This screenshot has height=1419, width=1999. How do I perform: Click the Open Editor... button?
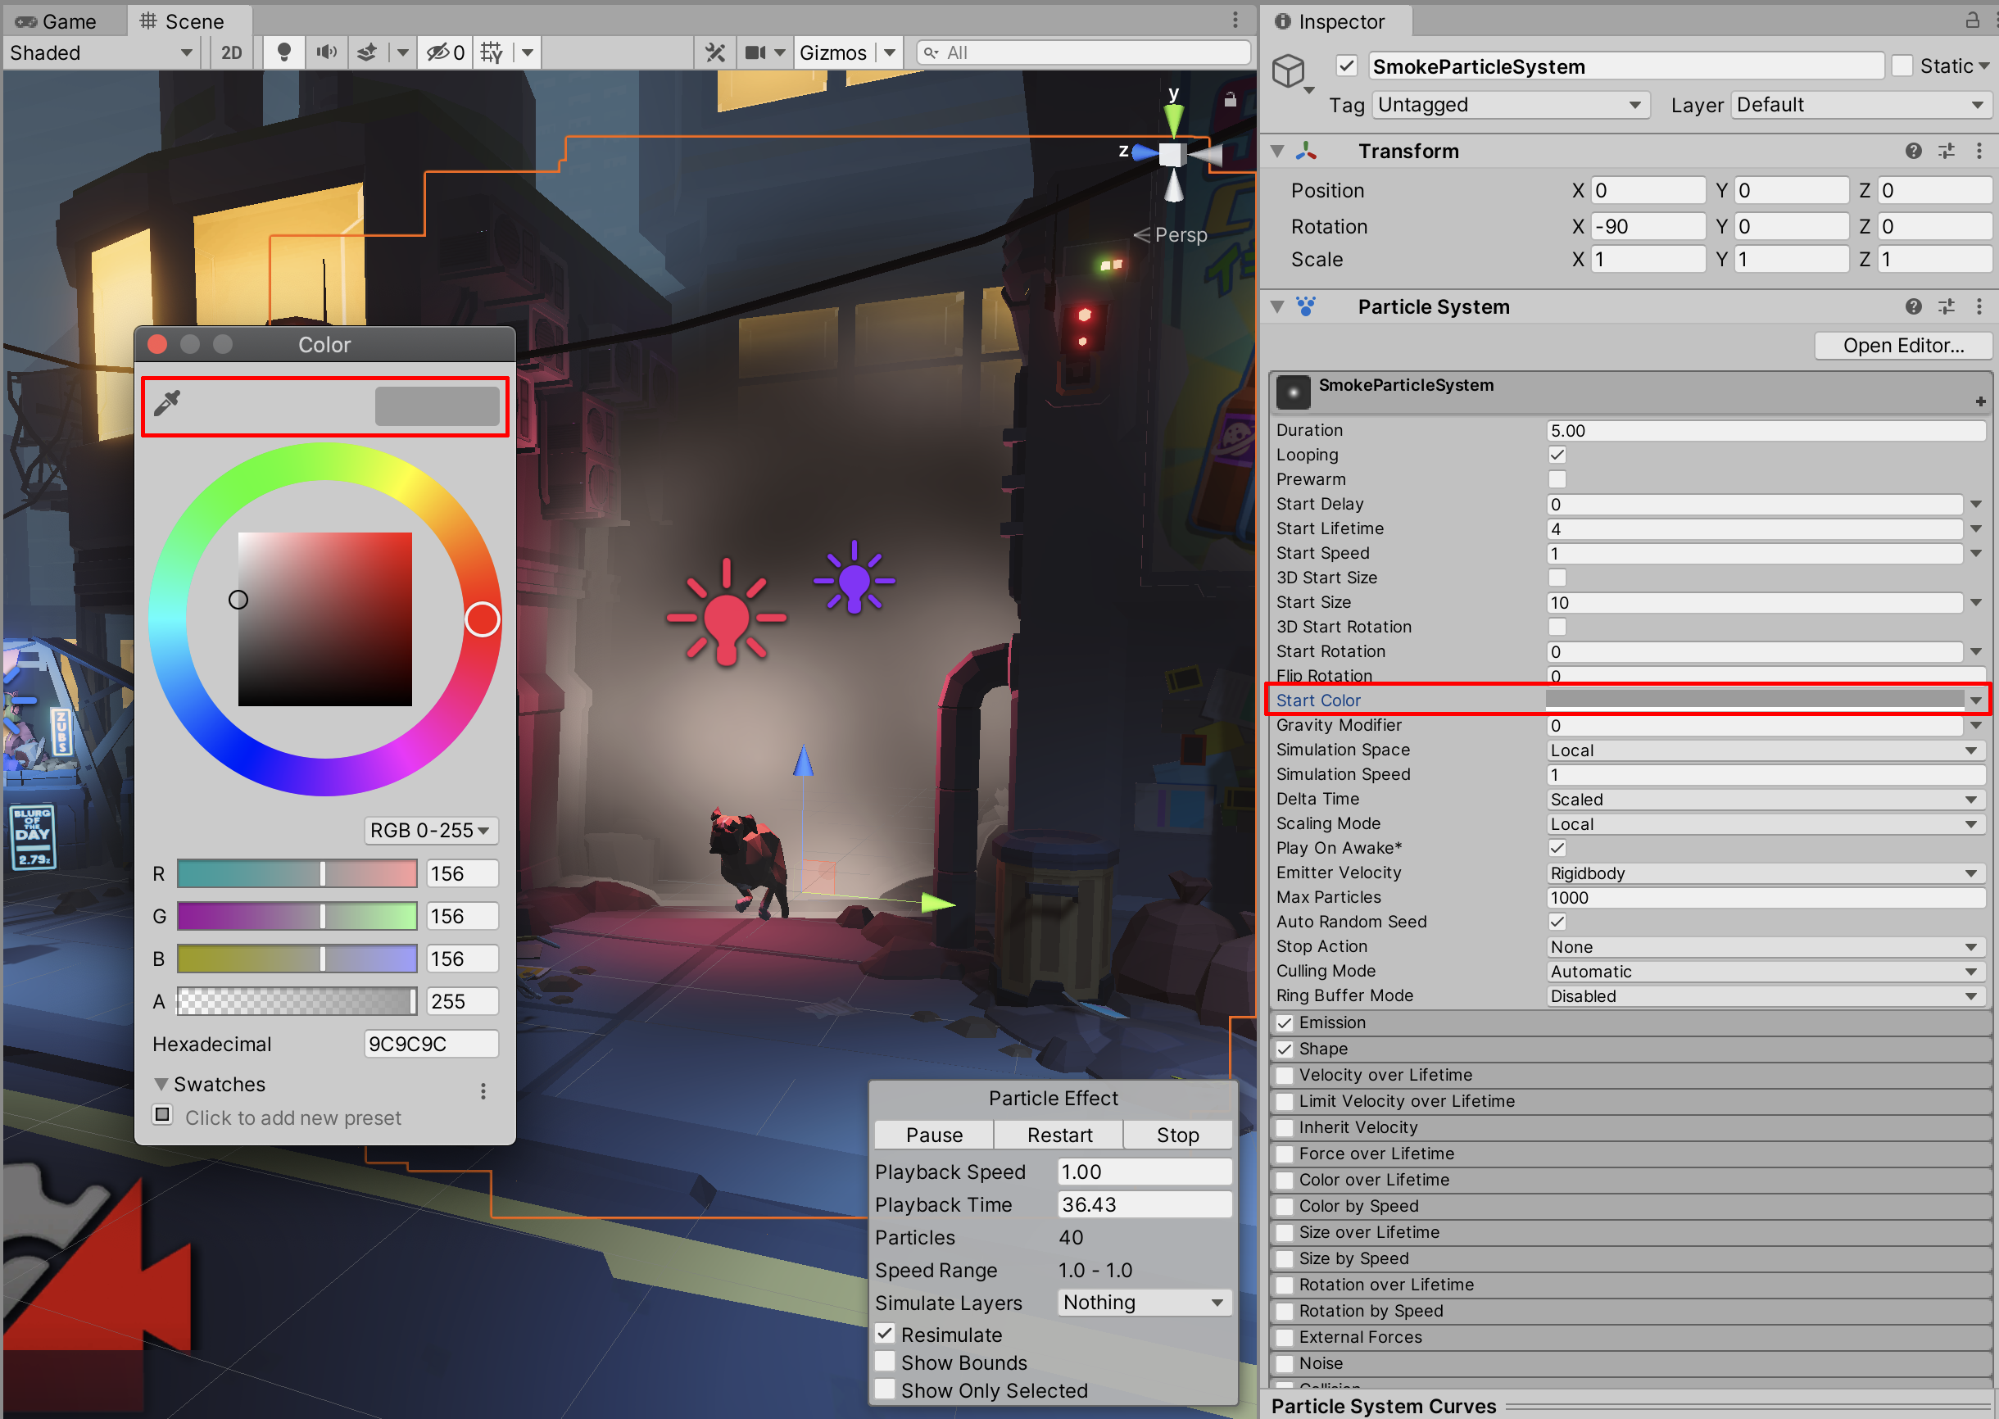[x=1902, y=345]
